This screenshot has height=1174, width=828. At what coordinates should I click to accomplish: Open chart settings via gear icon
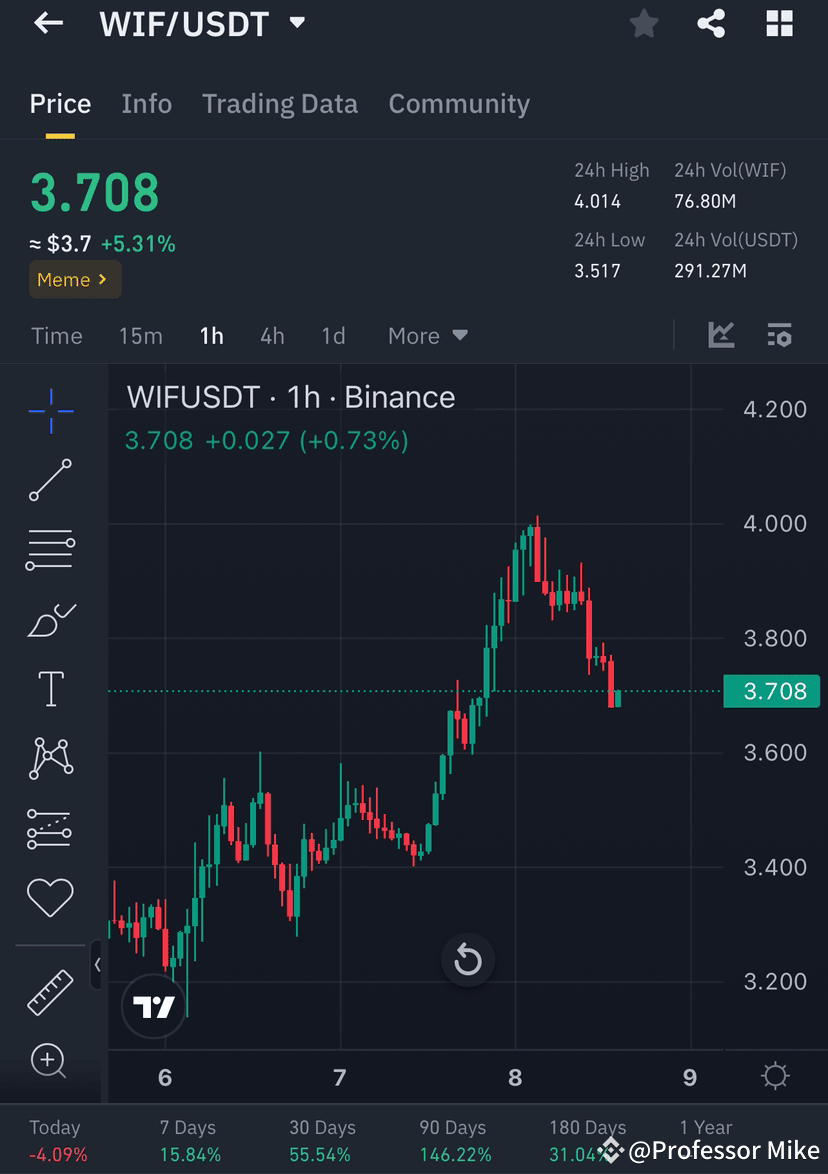coord(775,1077)
